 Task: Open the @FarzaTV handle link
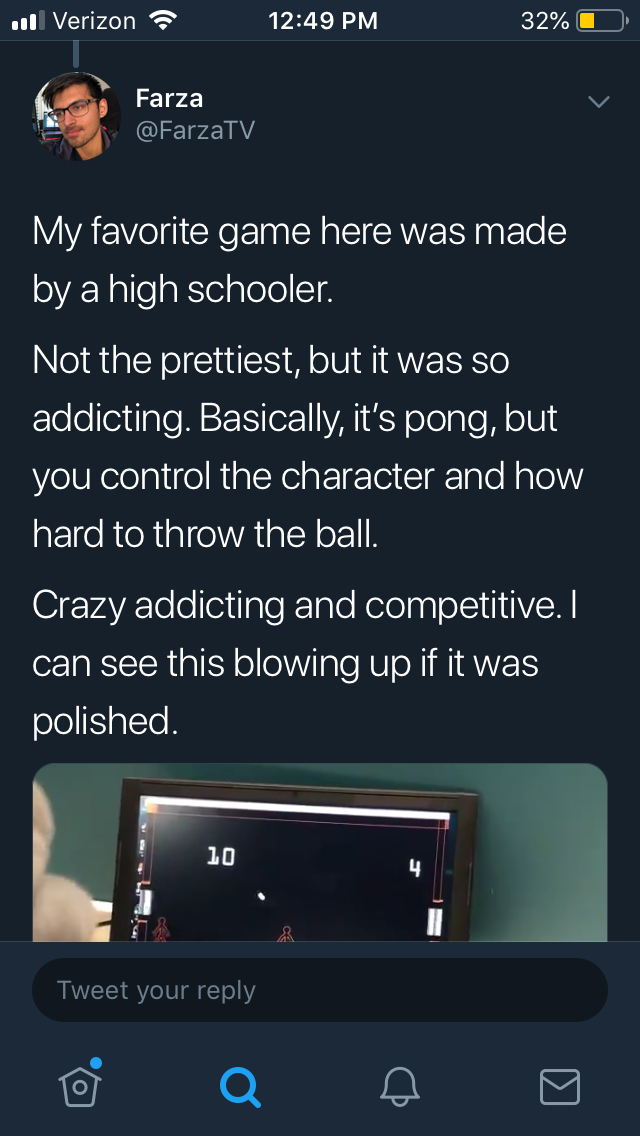click(x=194, y=130)
